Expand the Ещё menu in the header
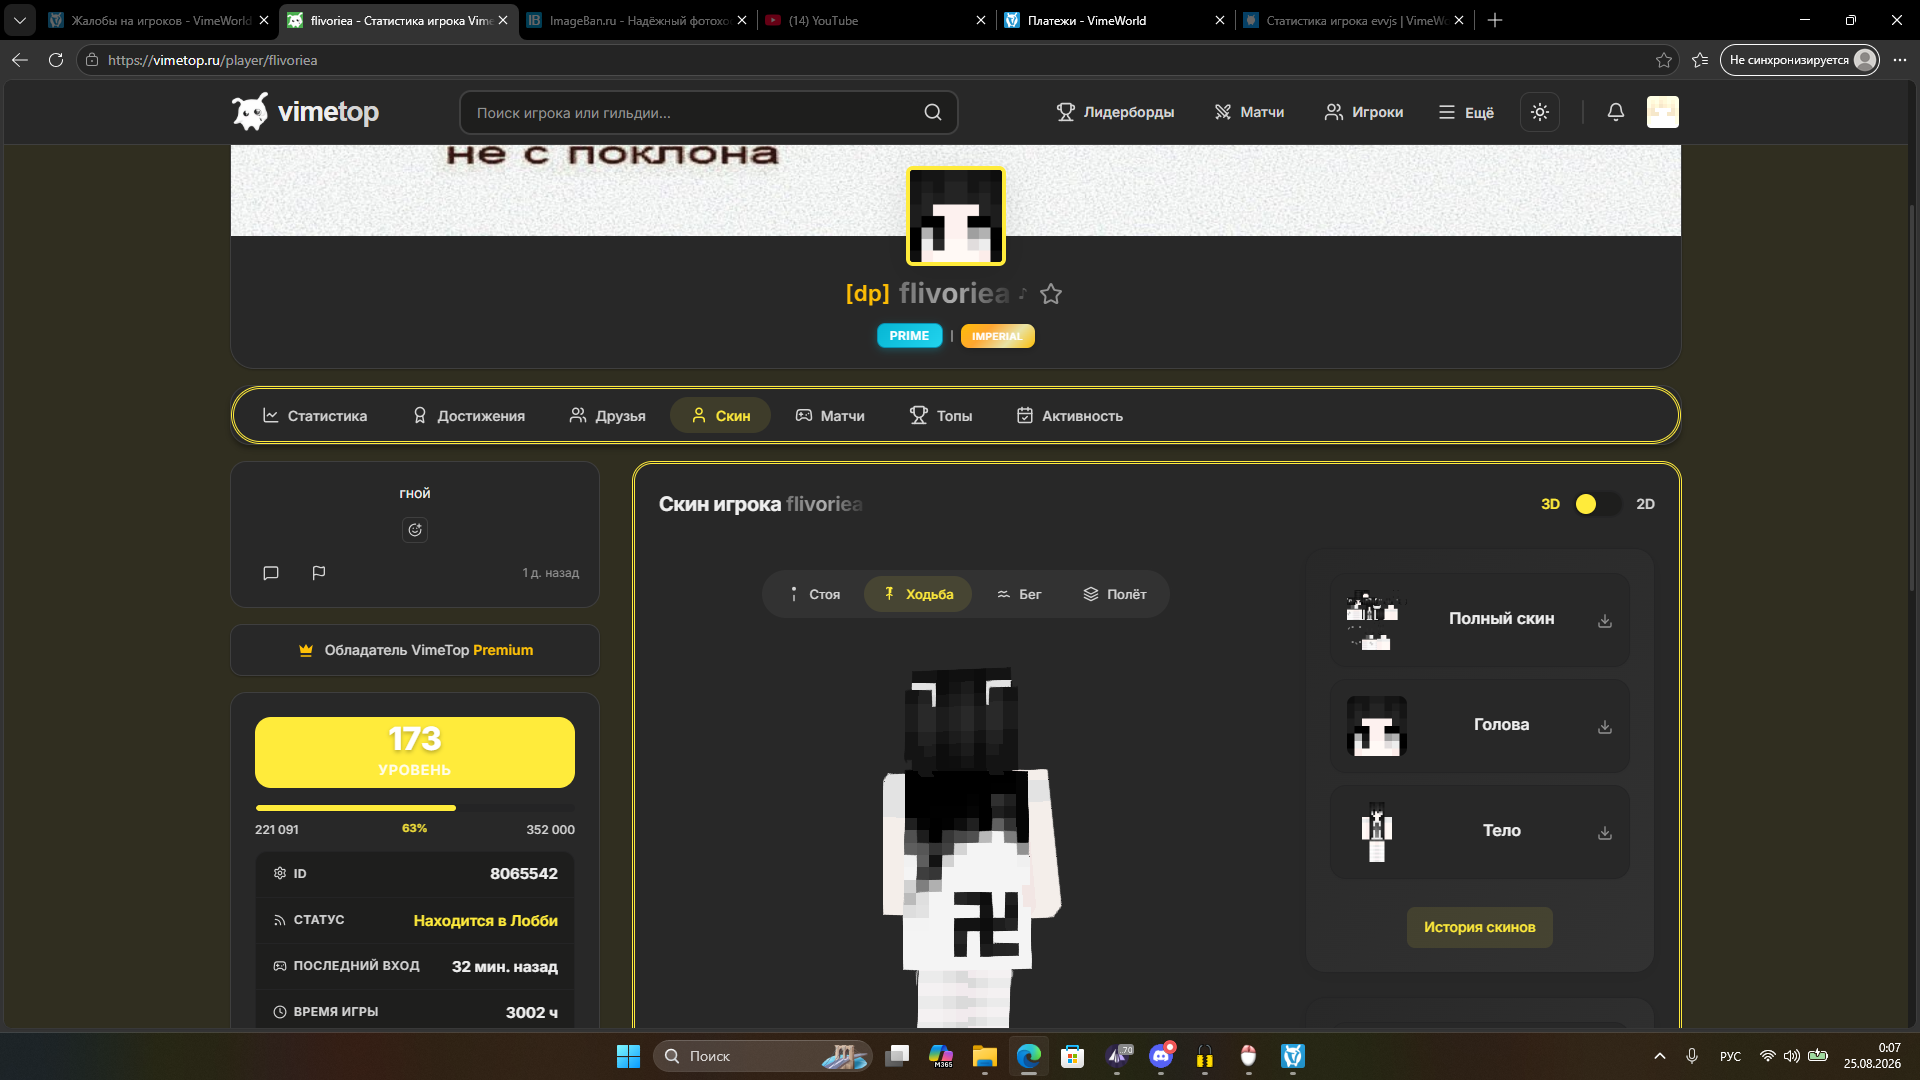This screenshot has height=1080, width=1920. pyautogui.click(x=1466, y=112)
